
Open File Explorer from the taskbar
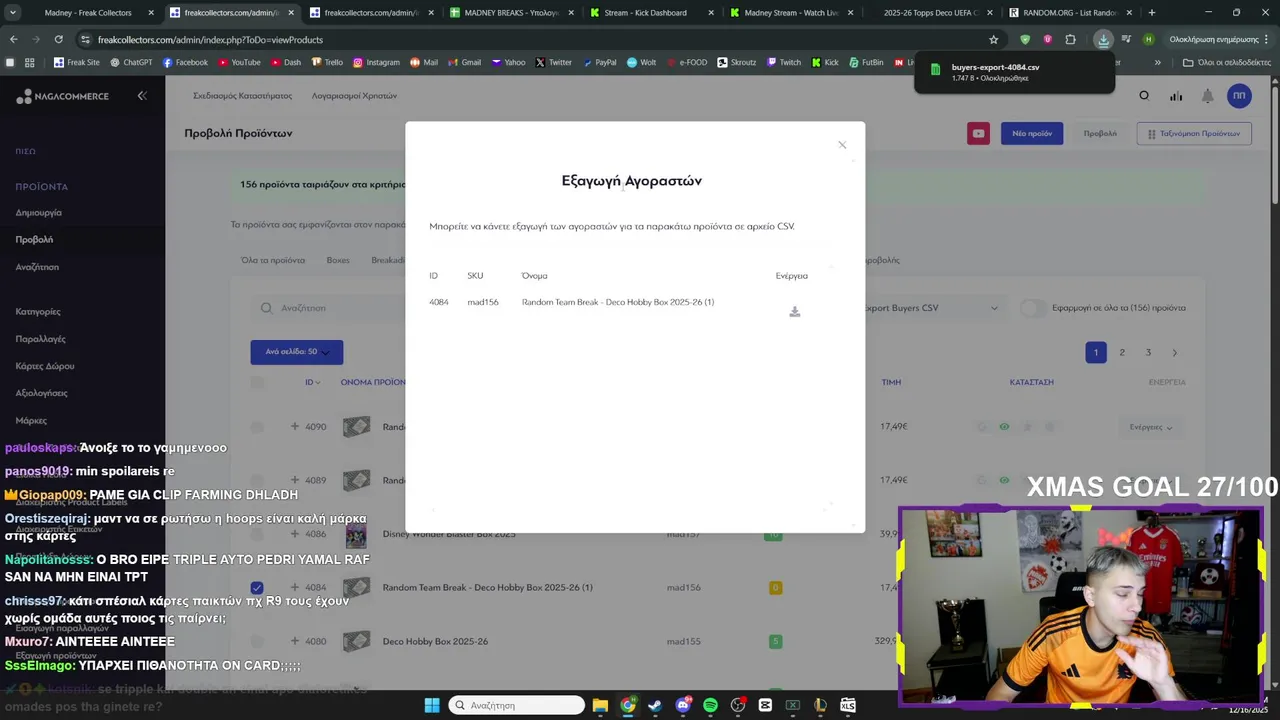pos(600,705)
